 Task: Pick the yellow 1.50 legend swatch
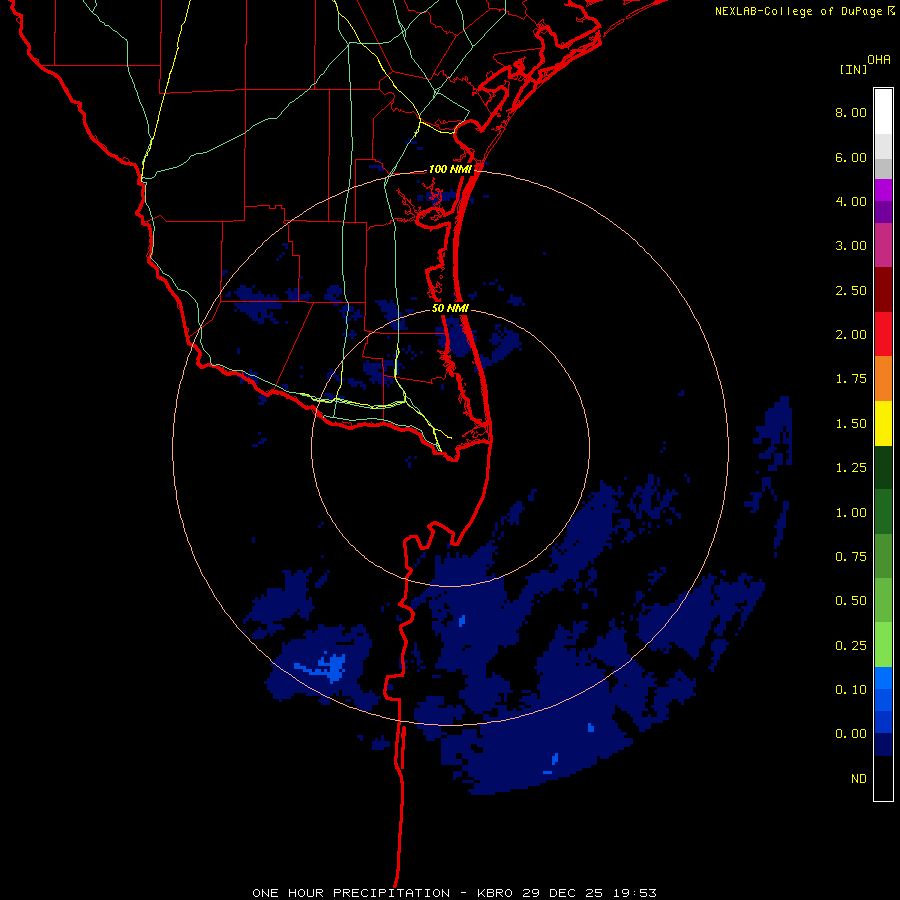pyautogui.click(x=883, y=423)
